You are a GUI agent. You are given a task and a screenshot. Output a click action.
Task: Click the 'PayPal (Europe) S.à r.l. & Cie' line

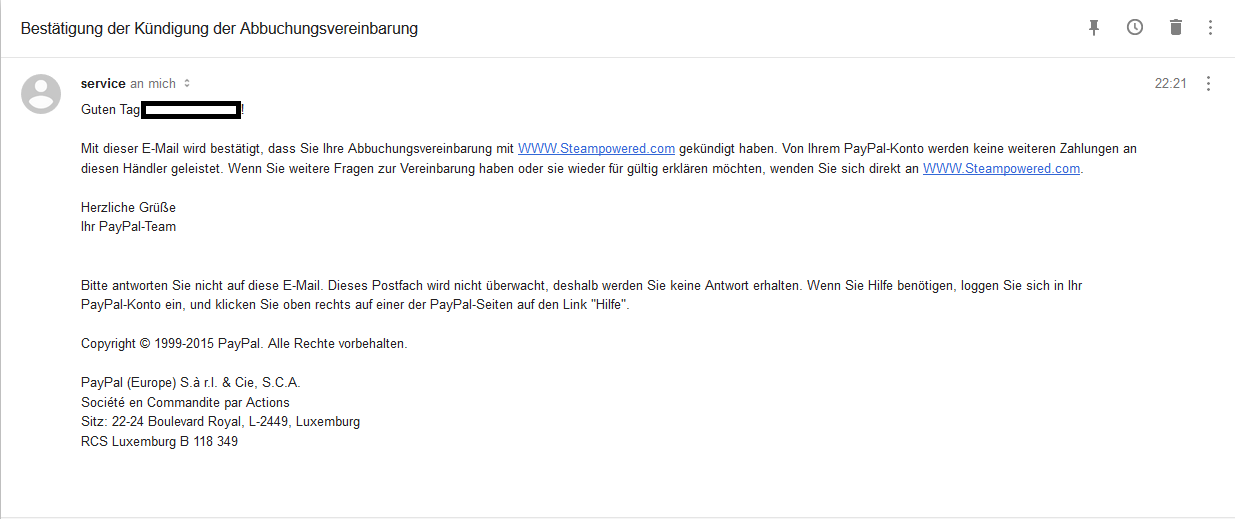[191, 383]
